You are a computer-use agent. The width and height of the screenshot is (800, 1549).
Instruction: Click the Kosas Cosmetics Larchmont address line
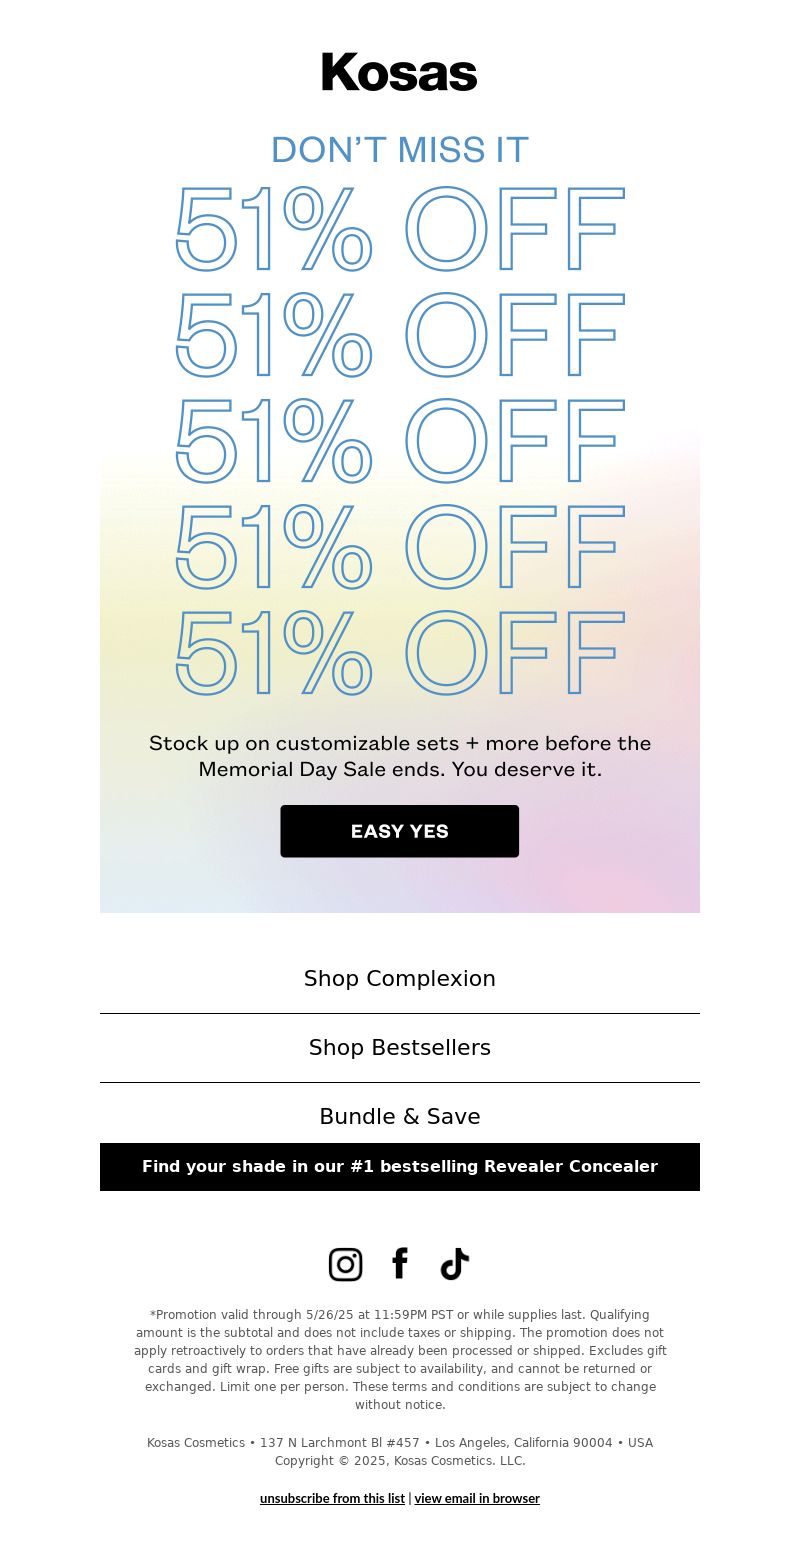pyautogui.click(x=400, y=1443)
